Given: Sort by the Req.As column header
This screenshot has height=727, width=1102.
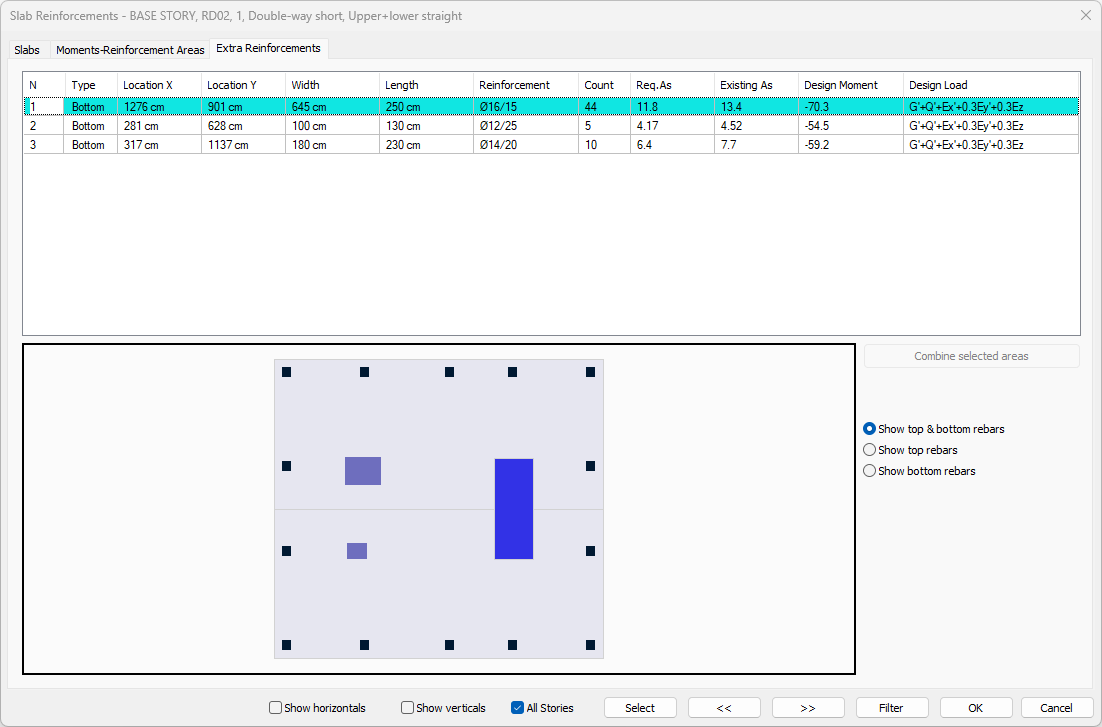Looking at the screenshot, I should pos(672,85).
